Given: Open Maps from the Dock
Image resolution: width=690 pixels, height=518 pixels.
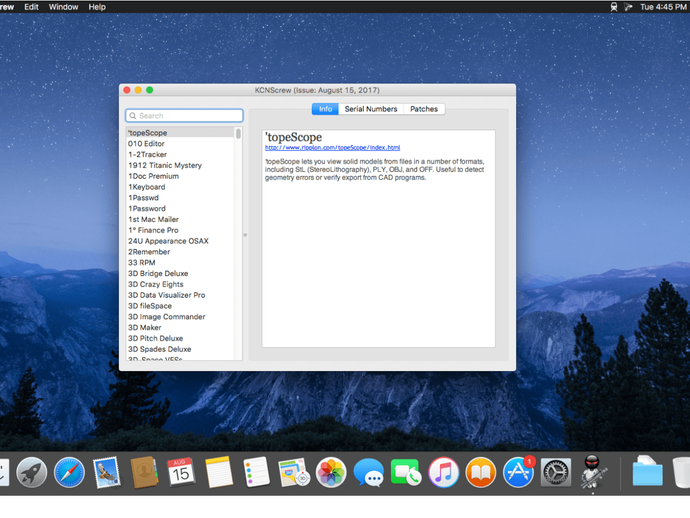Looking at the screenshot, I should 294,473.
